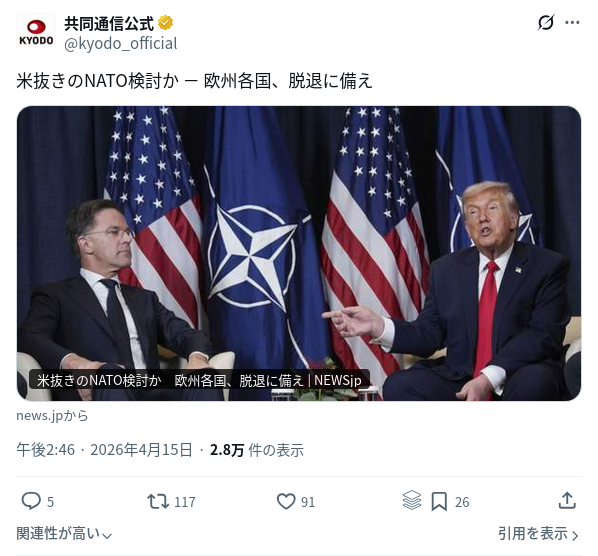The width and height of the screenshot is (598, 556).
Task: Click the gold verified badge
Action: coord(165,23)
